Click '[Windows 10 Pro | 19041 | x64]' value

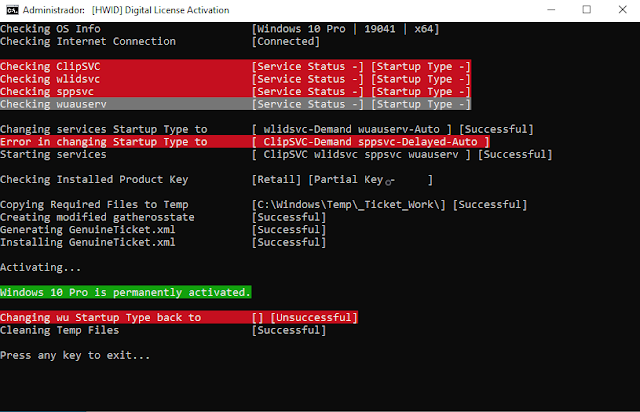coord(345,29)
